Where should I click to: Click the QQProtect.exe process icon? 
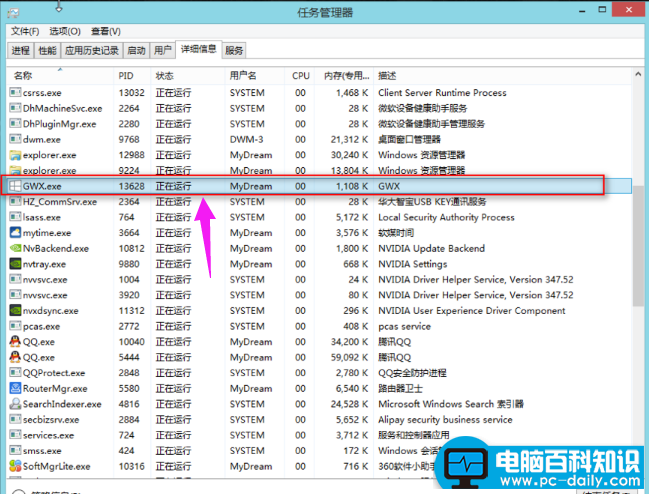click(x=15, y=373)
